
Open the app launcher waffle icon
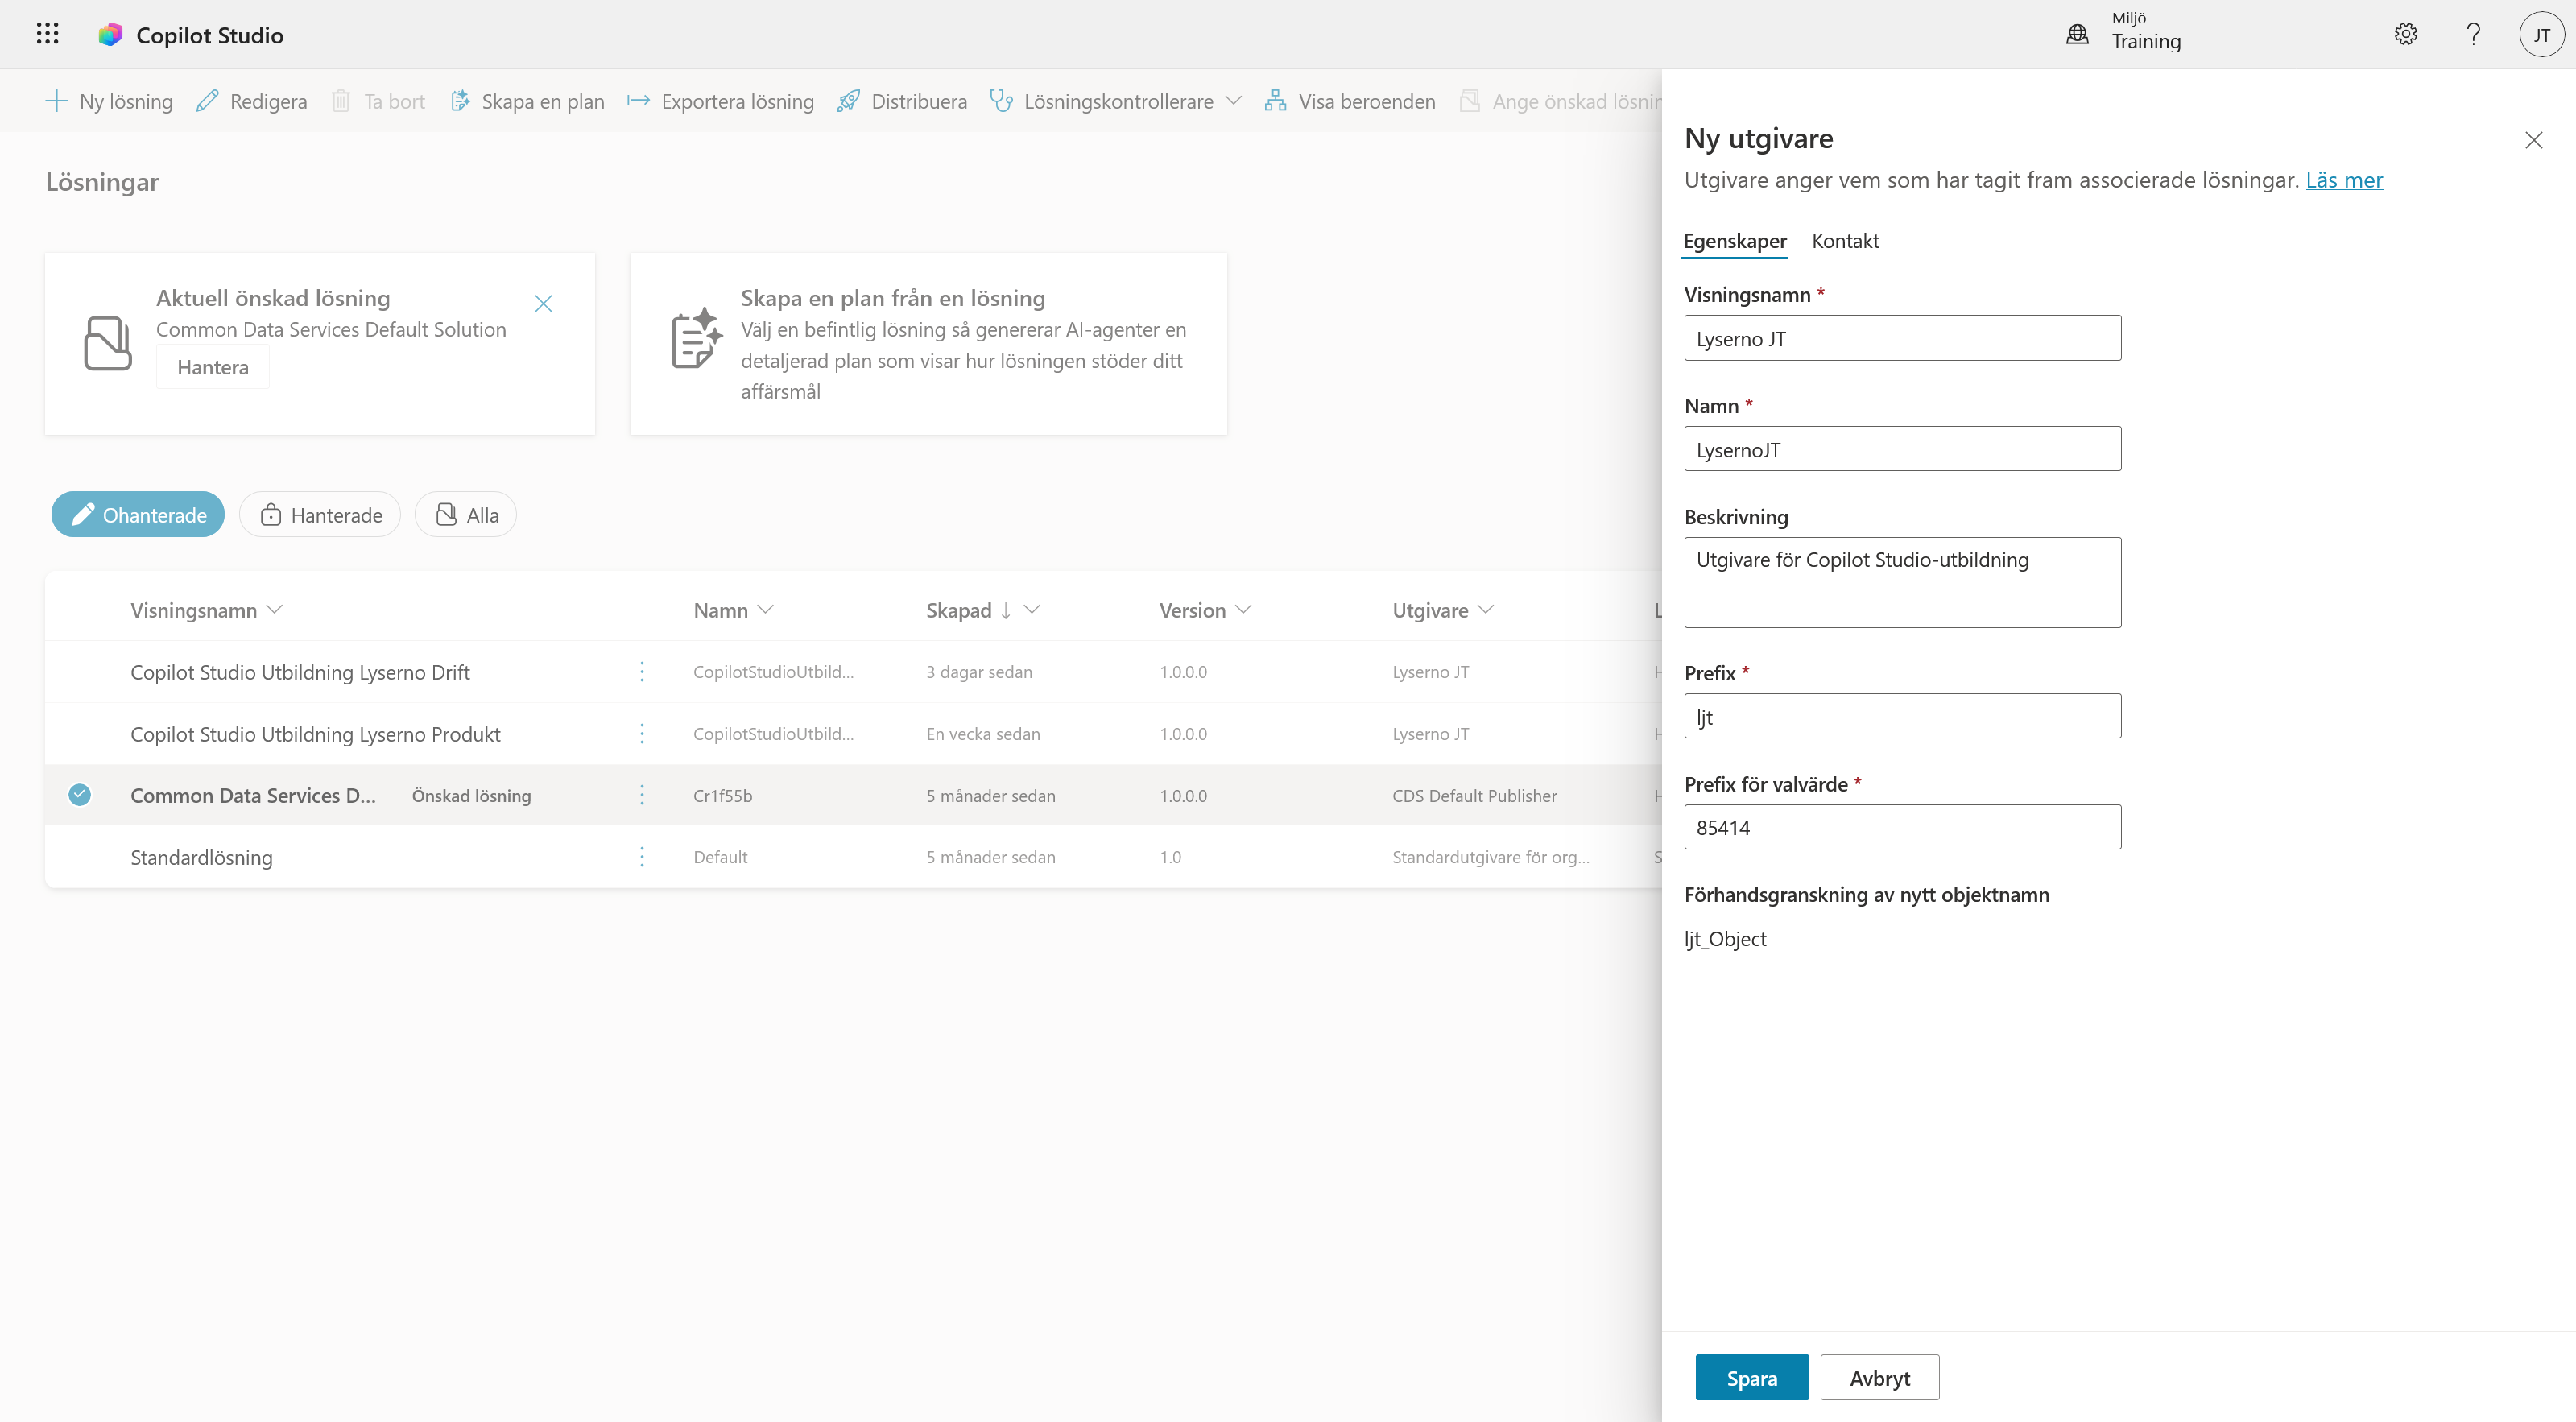coord(47,34)
